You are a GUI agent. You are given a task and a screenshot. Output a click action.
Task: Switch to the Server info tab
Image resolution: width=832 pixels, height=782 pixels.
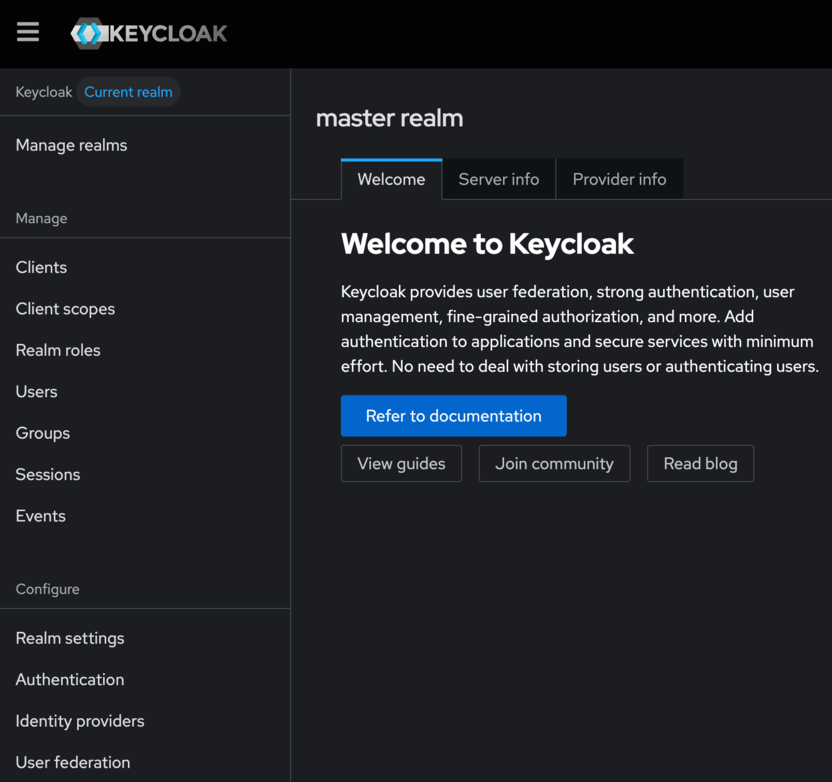[498, 180]
